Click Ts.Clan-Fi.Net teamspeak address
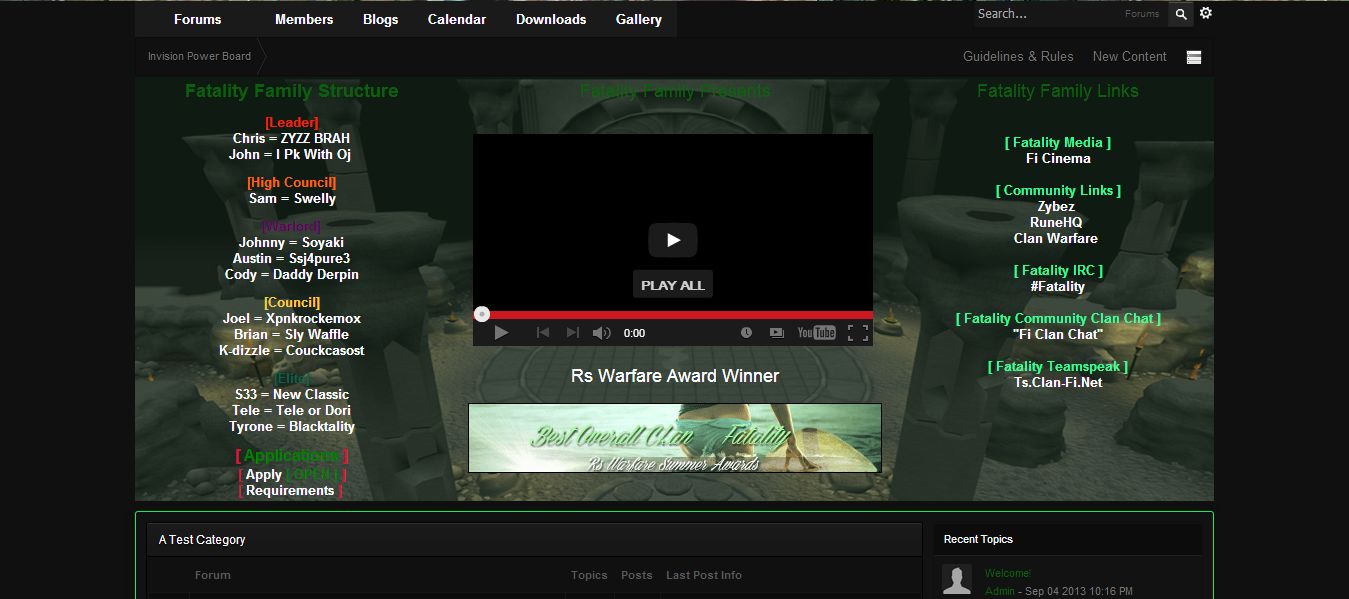This screenshot has width=1349, height=599. click(1057, 382)
